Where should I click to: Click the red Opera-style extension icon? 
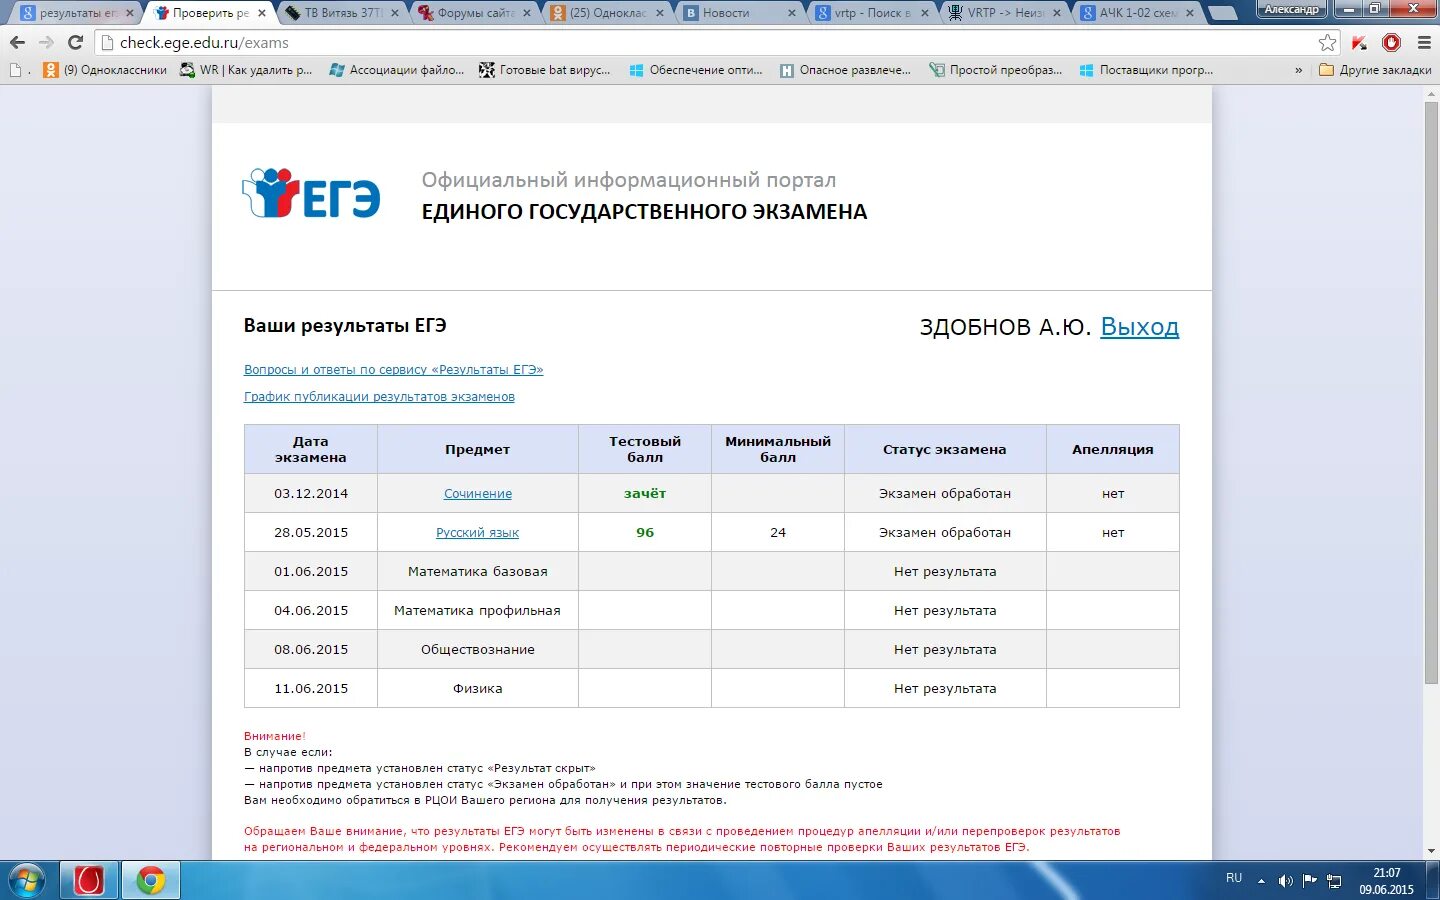tap(1391, 42)
